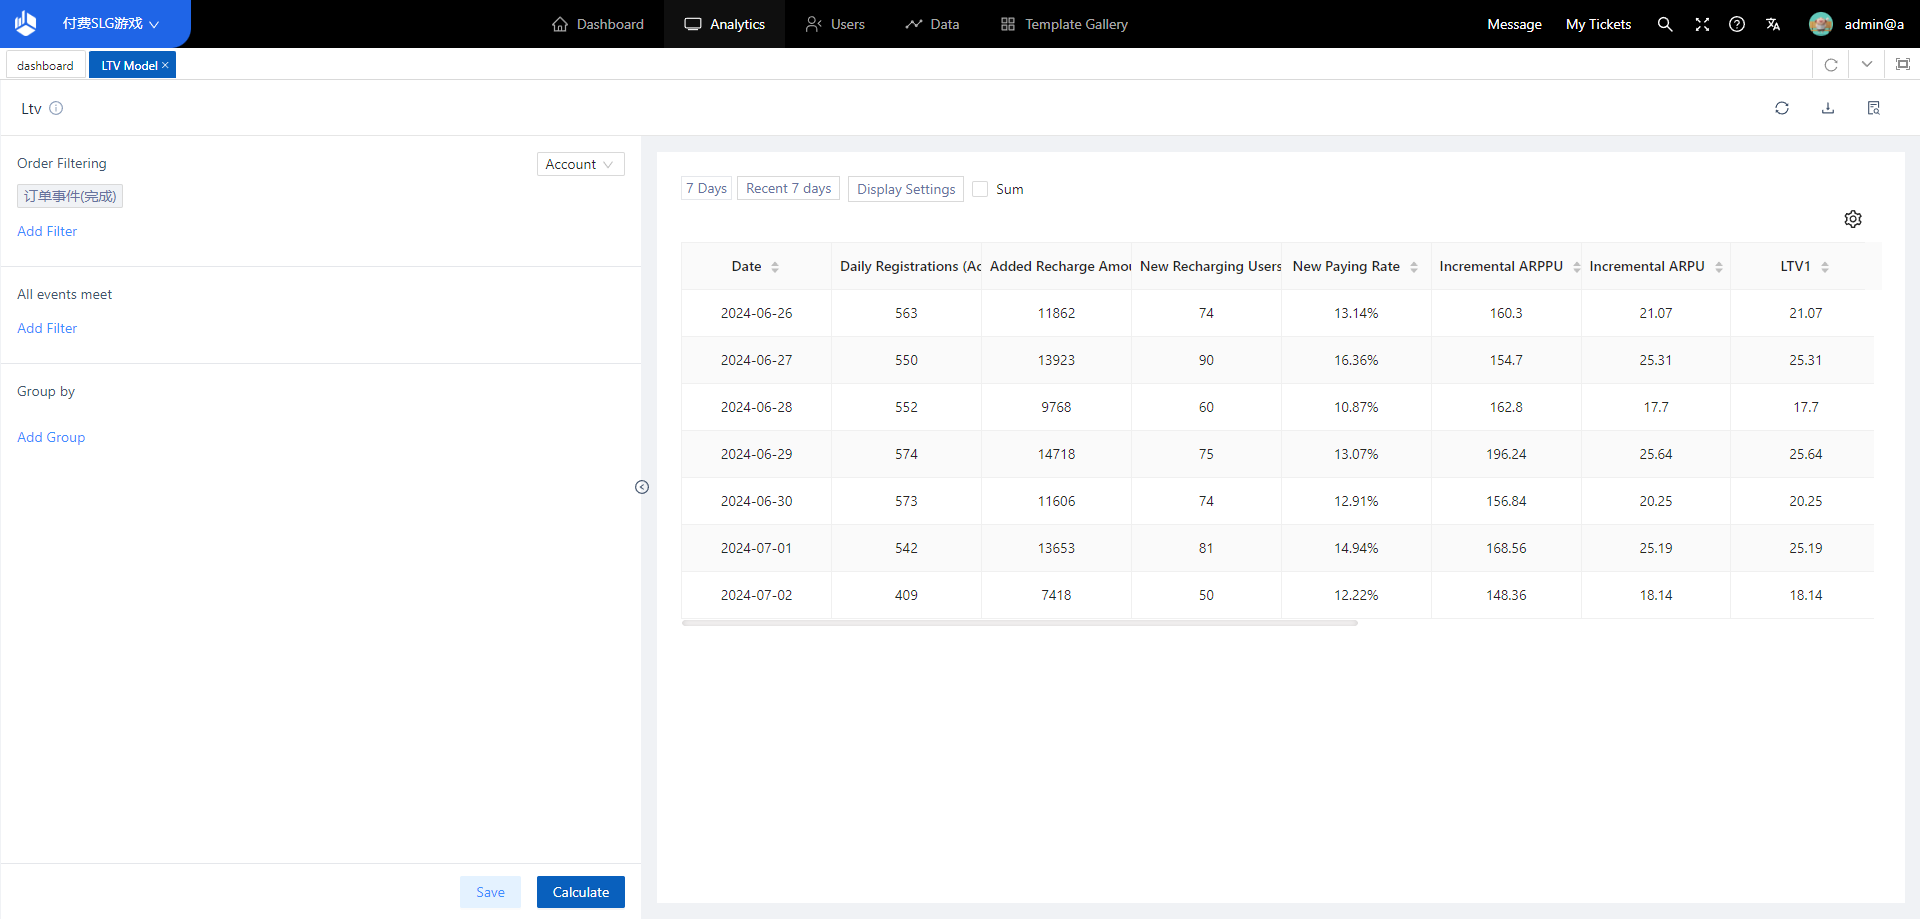Enter fullscreen mode from top bar
The width and height of the screenshot is (1920, 919).
click(x=1701, y=24)
